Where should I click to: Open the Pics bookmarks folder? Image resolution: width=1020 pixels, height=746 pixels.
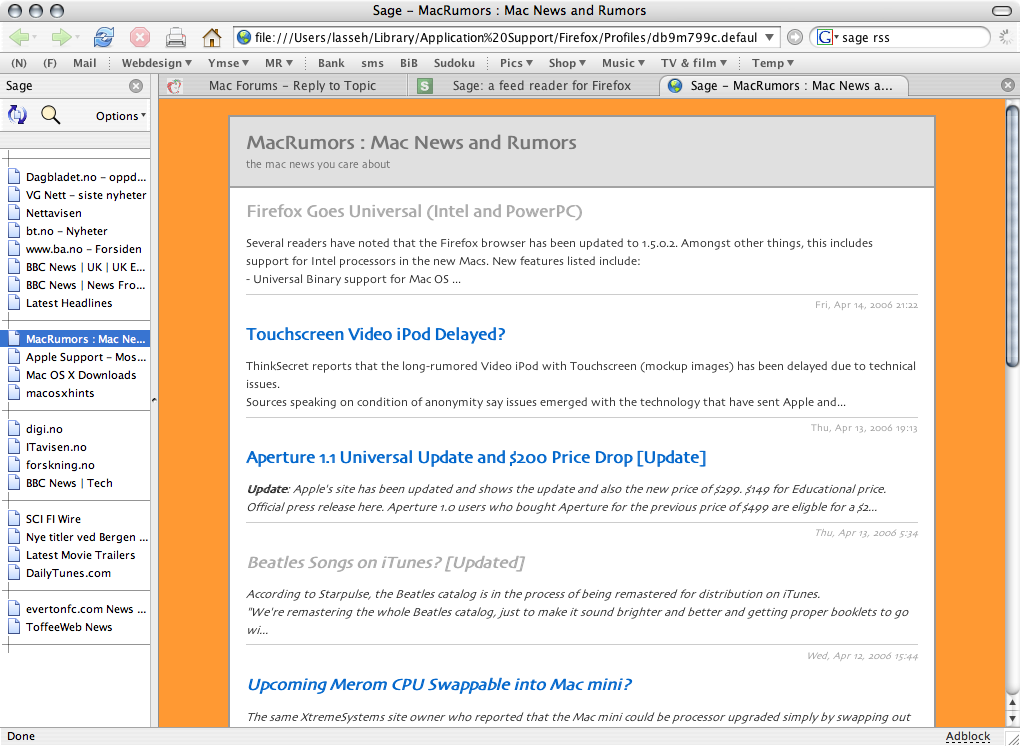(517, 63)
